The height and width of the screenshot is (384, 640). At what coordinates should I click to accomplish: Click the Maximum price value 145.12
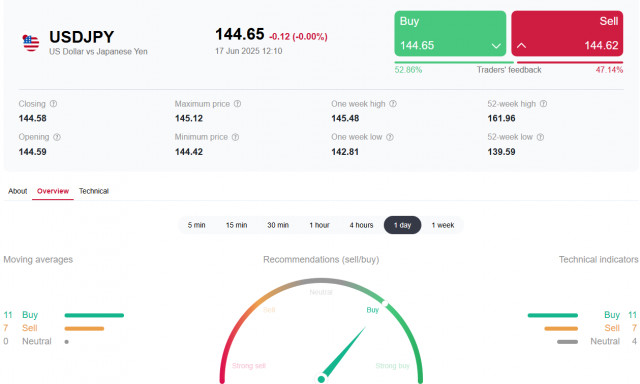point(189,118)
